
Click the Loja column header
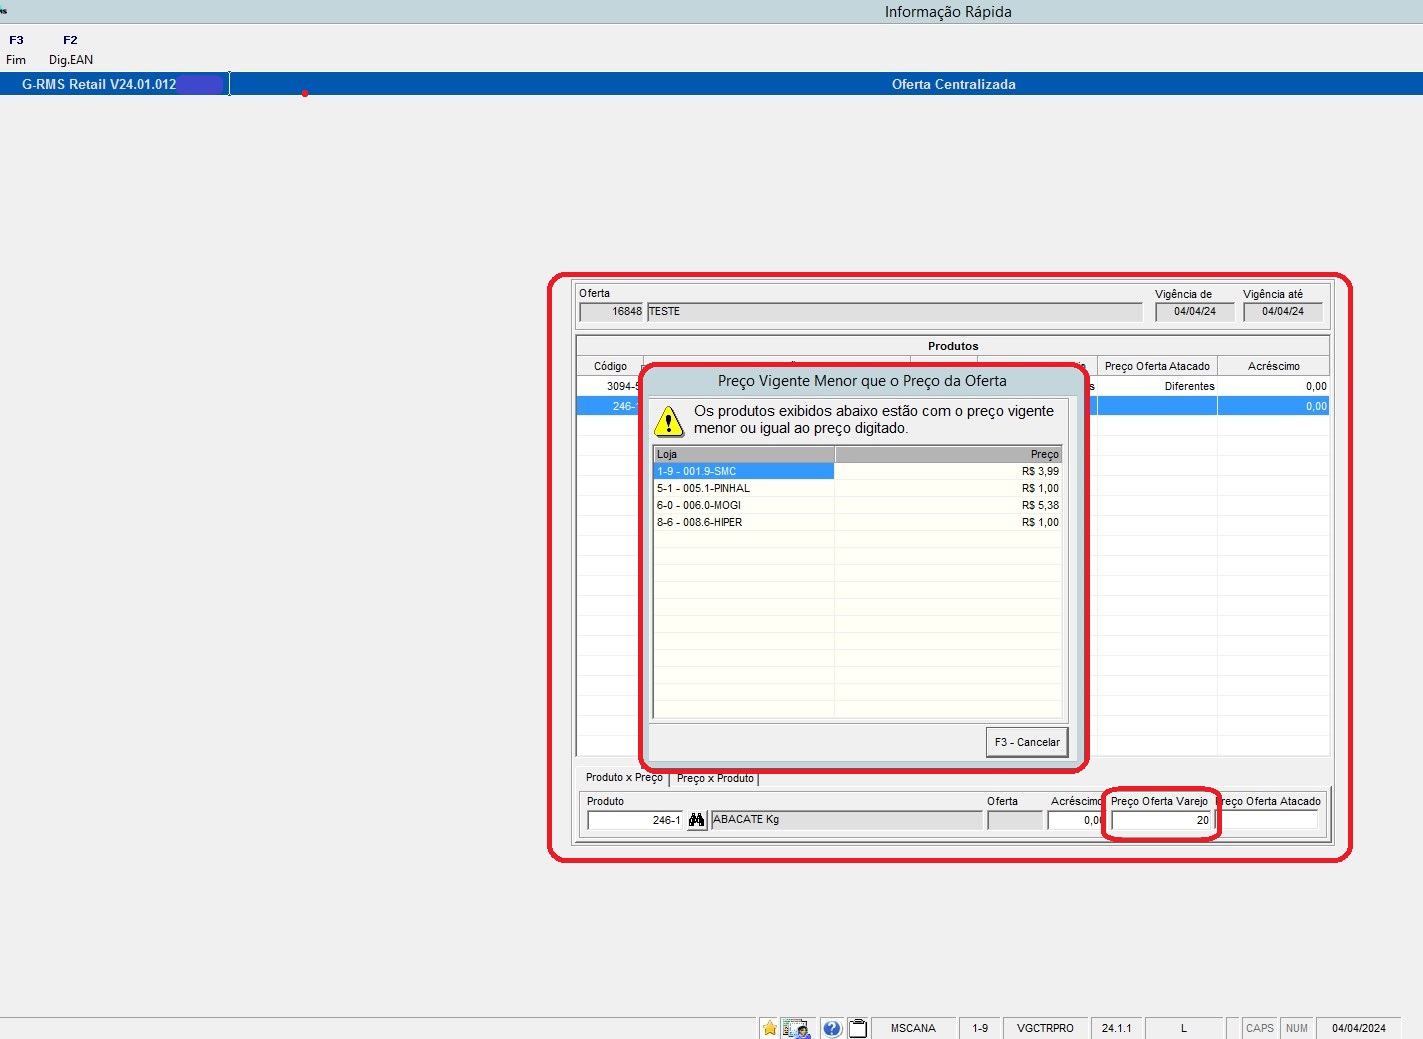tap(744, 454)
